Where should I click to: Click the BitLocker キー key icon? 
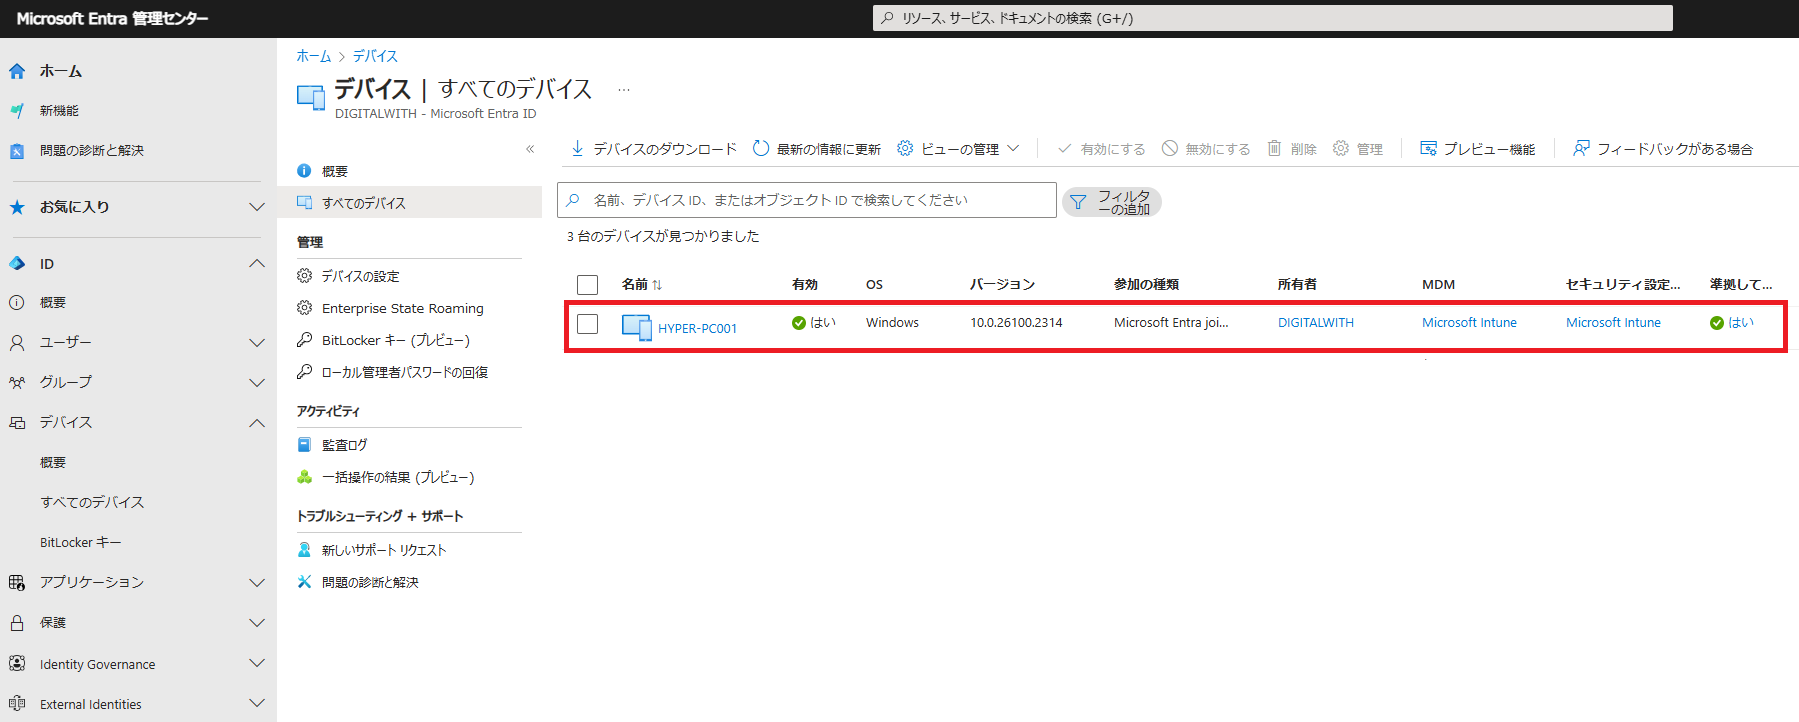click(305, 340)
